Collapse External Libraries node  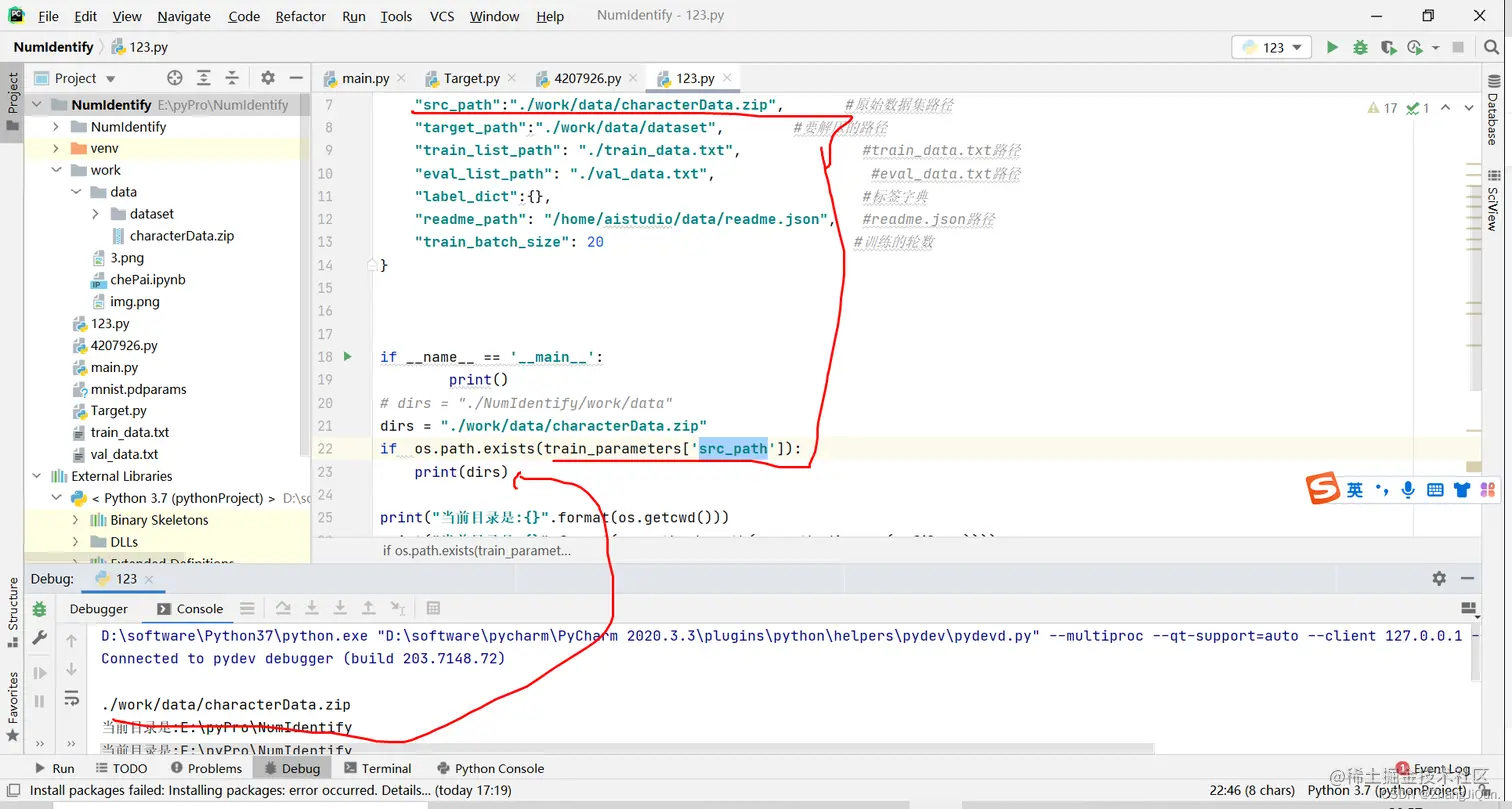tap(37, 476)
